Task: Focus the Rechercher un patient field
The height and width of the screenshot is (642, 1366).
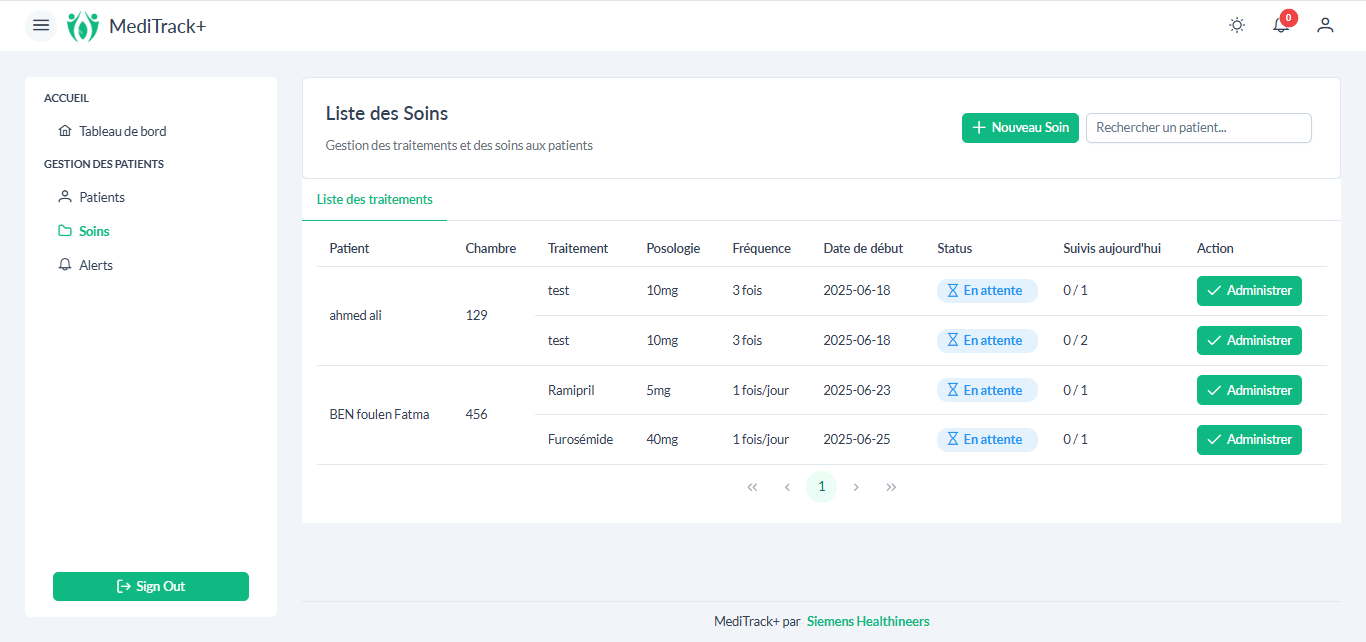Action: pos(1199,128)
